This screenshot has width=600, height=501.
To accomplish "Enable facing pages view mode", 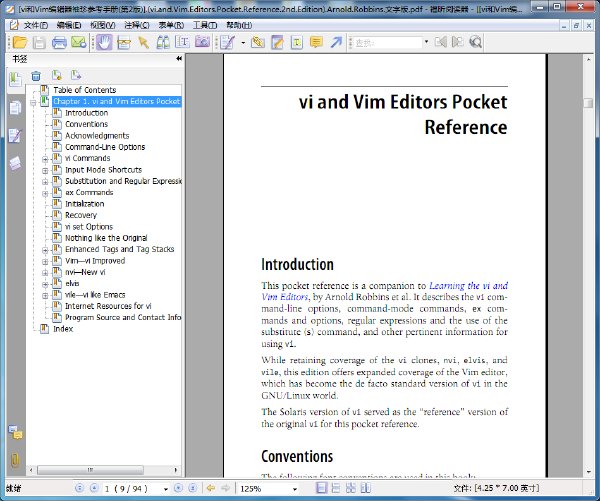I will [x=365, y=488].
